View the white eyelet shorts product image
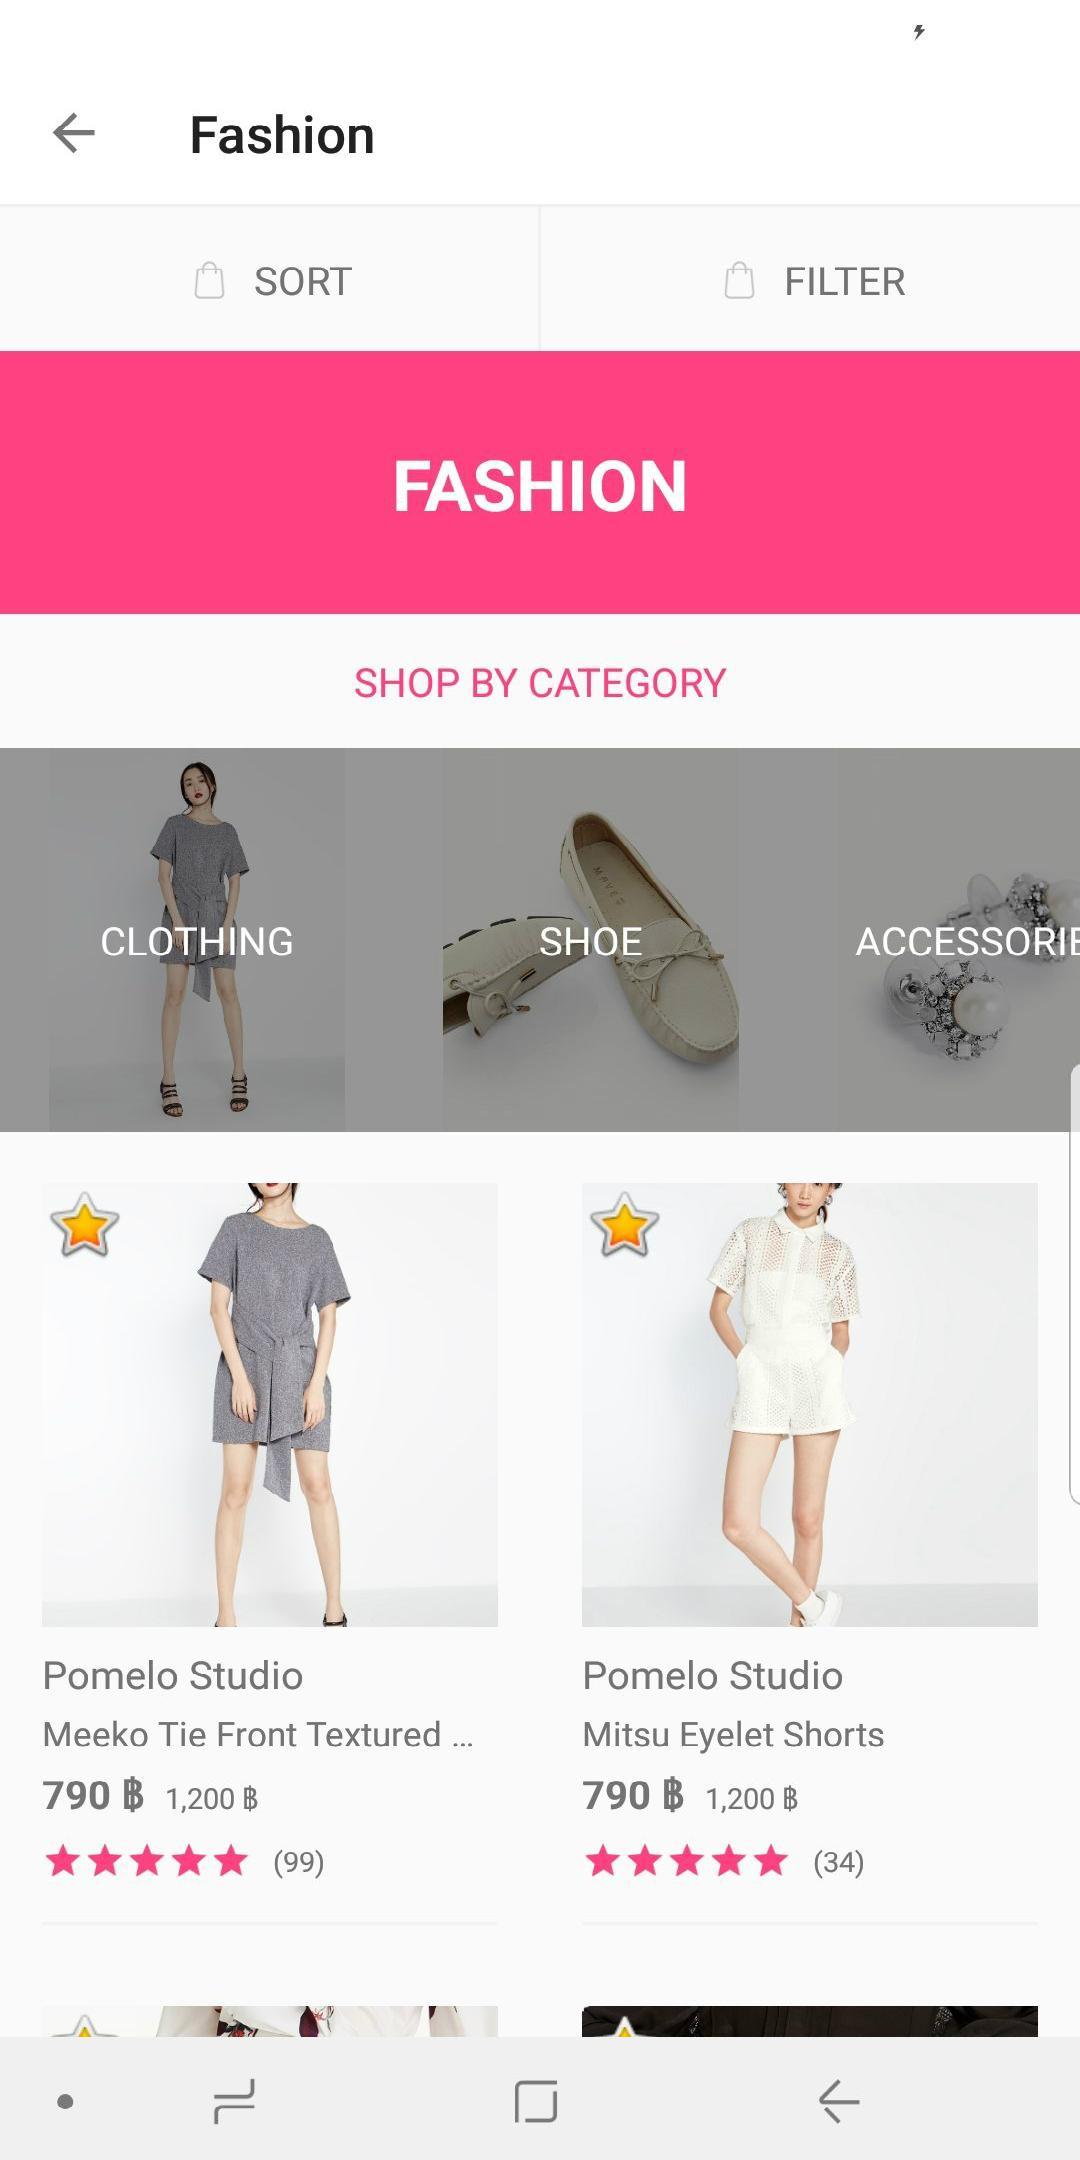Image resolution: width=1080 pixels, height=2160 pixels. pyautogui.click(x=810, y=1405)
